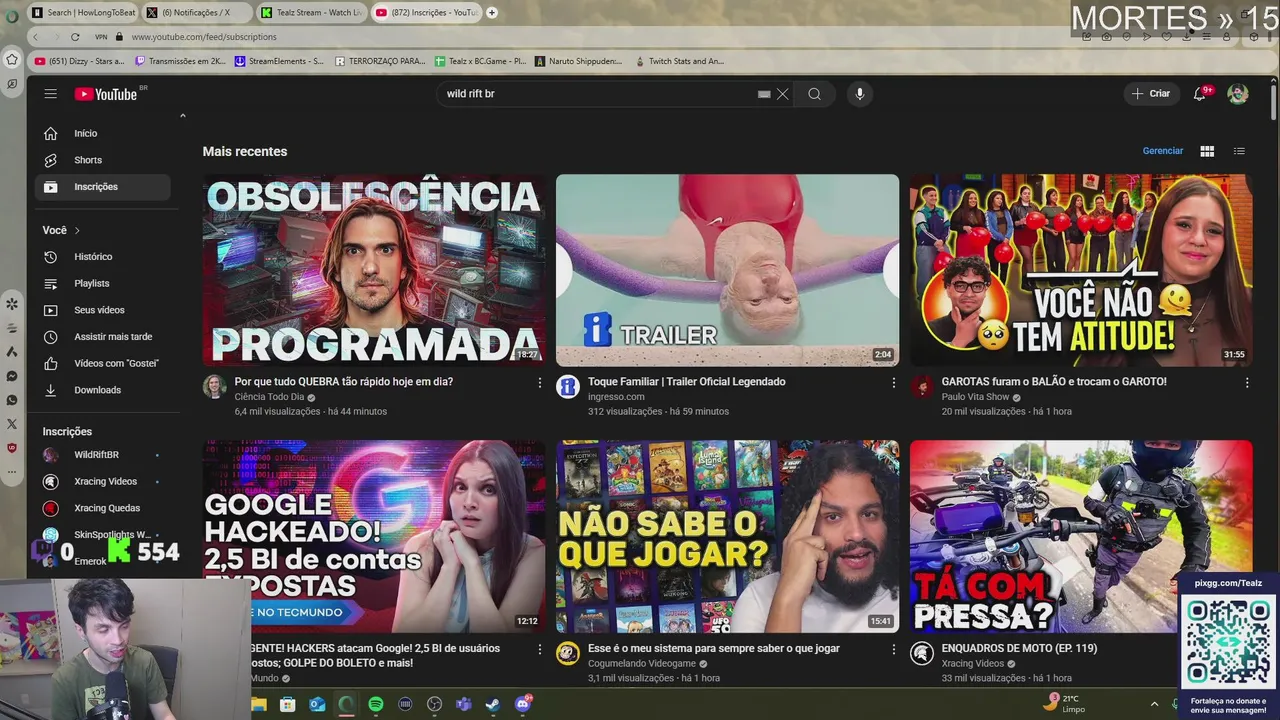Image resolution: width=1280 pixels, height=720 pixels.
Task: Open options for Toque Familiar trailer
Action: pyautogui.click(x=893, y=383)
